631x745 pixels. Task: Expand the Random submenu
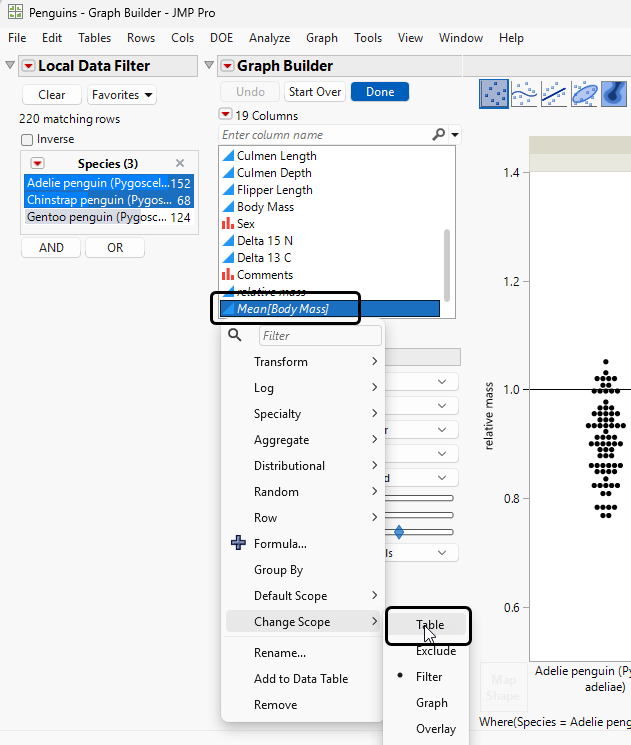pyautogui.click(x=303, y=491)
